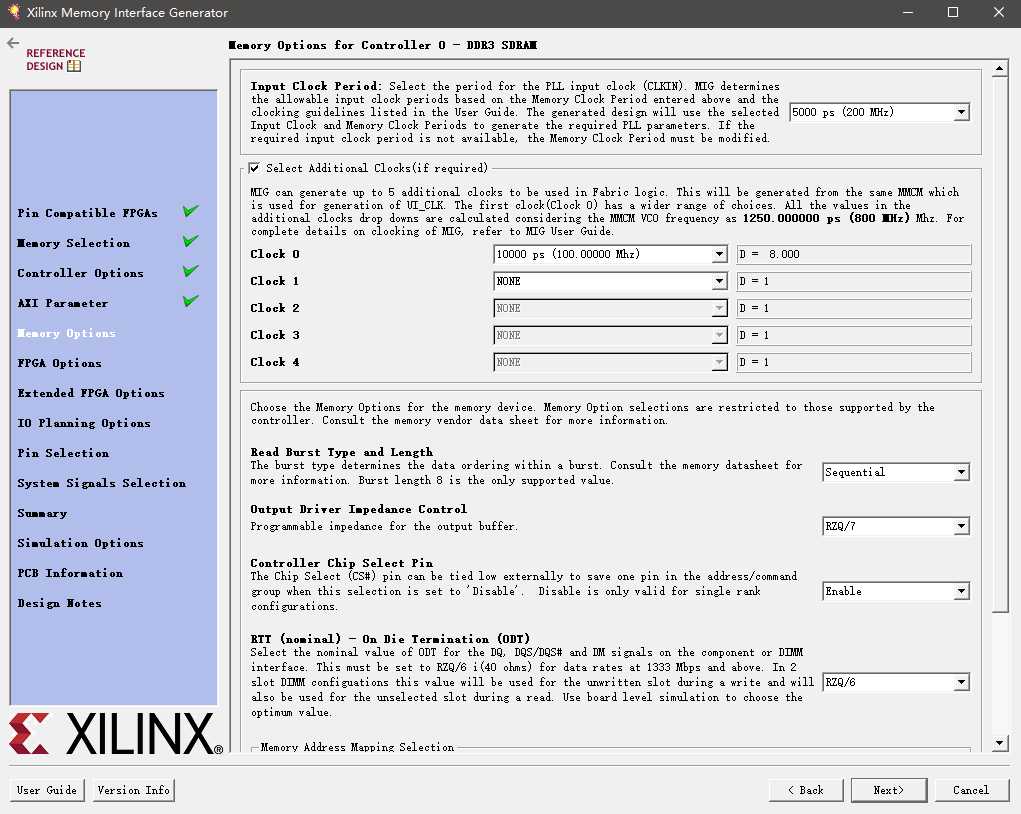
Task: Click the REFERENCE DESIGN link
Action: (55, 59)
